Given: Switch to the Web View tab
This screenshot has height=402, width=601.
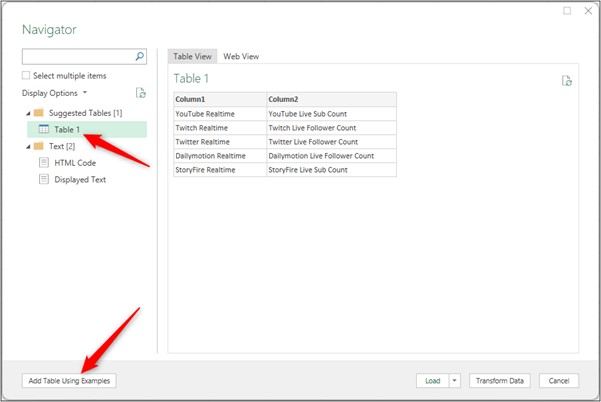Looking at the screenshot, I should [x=242, y=57].
